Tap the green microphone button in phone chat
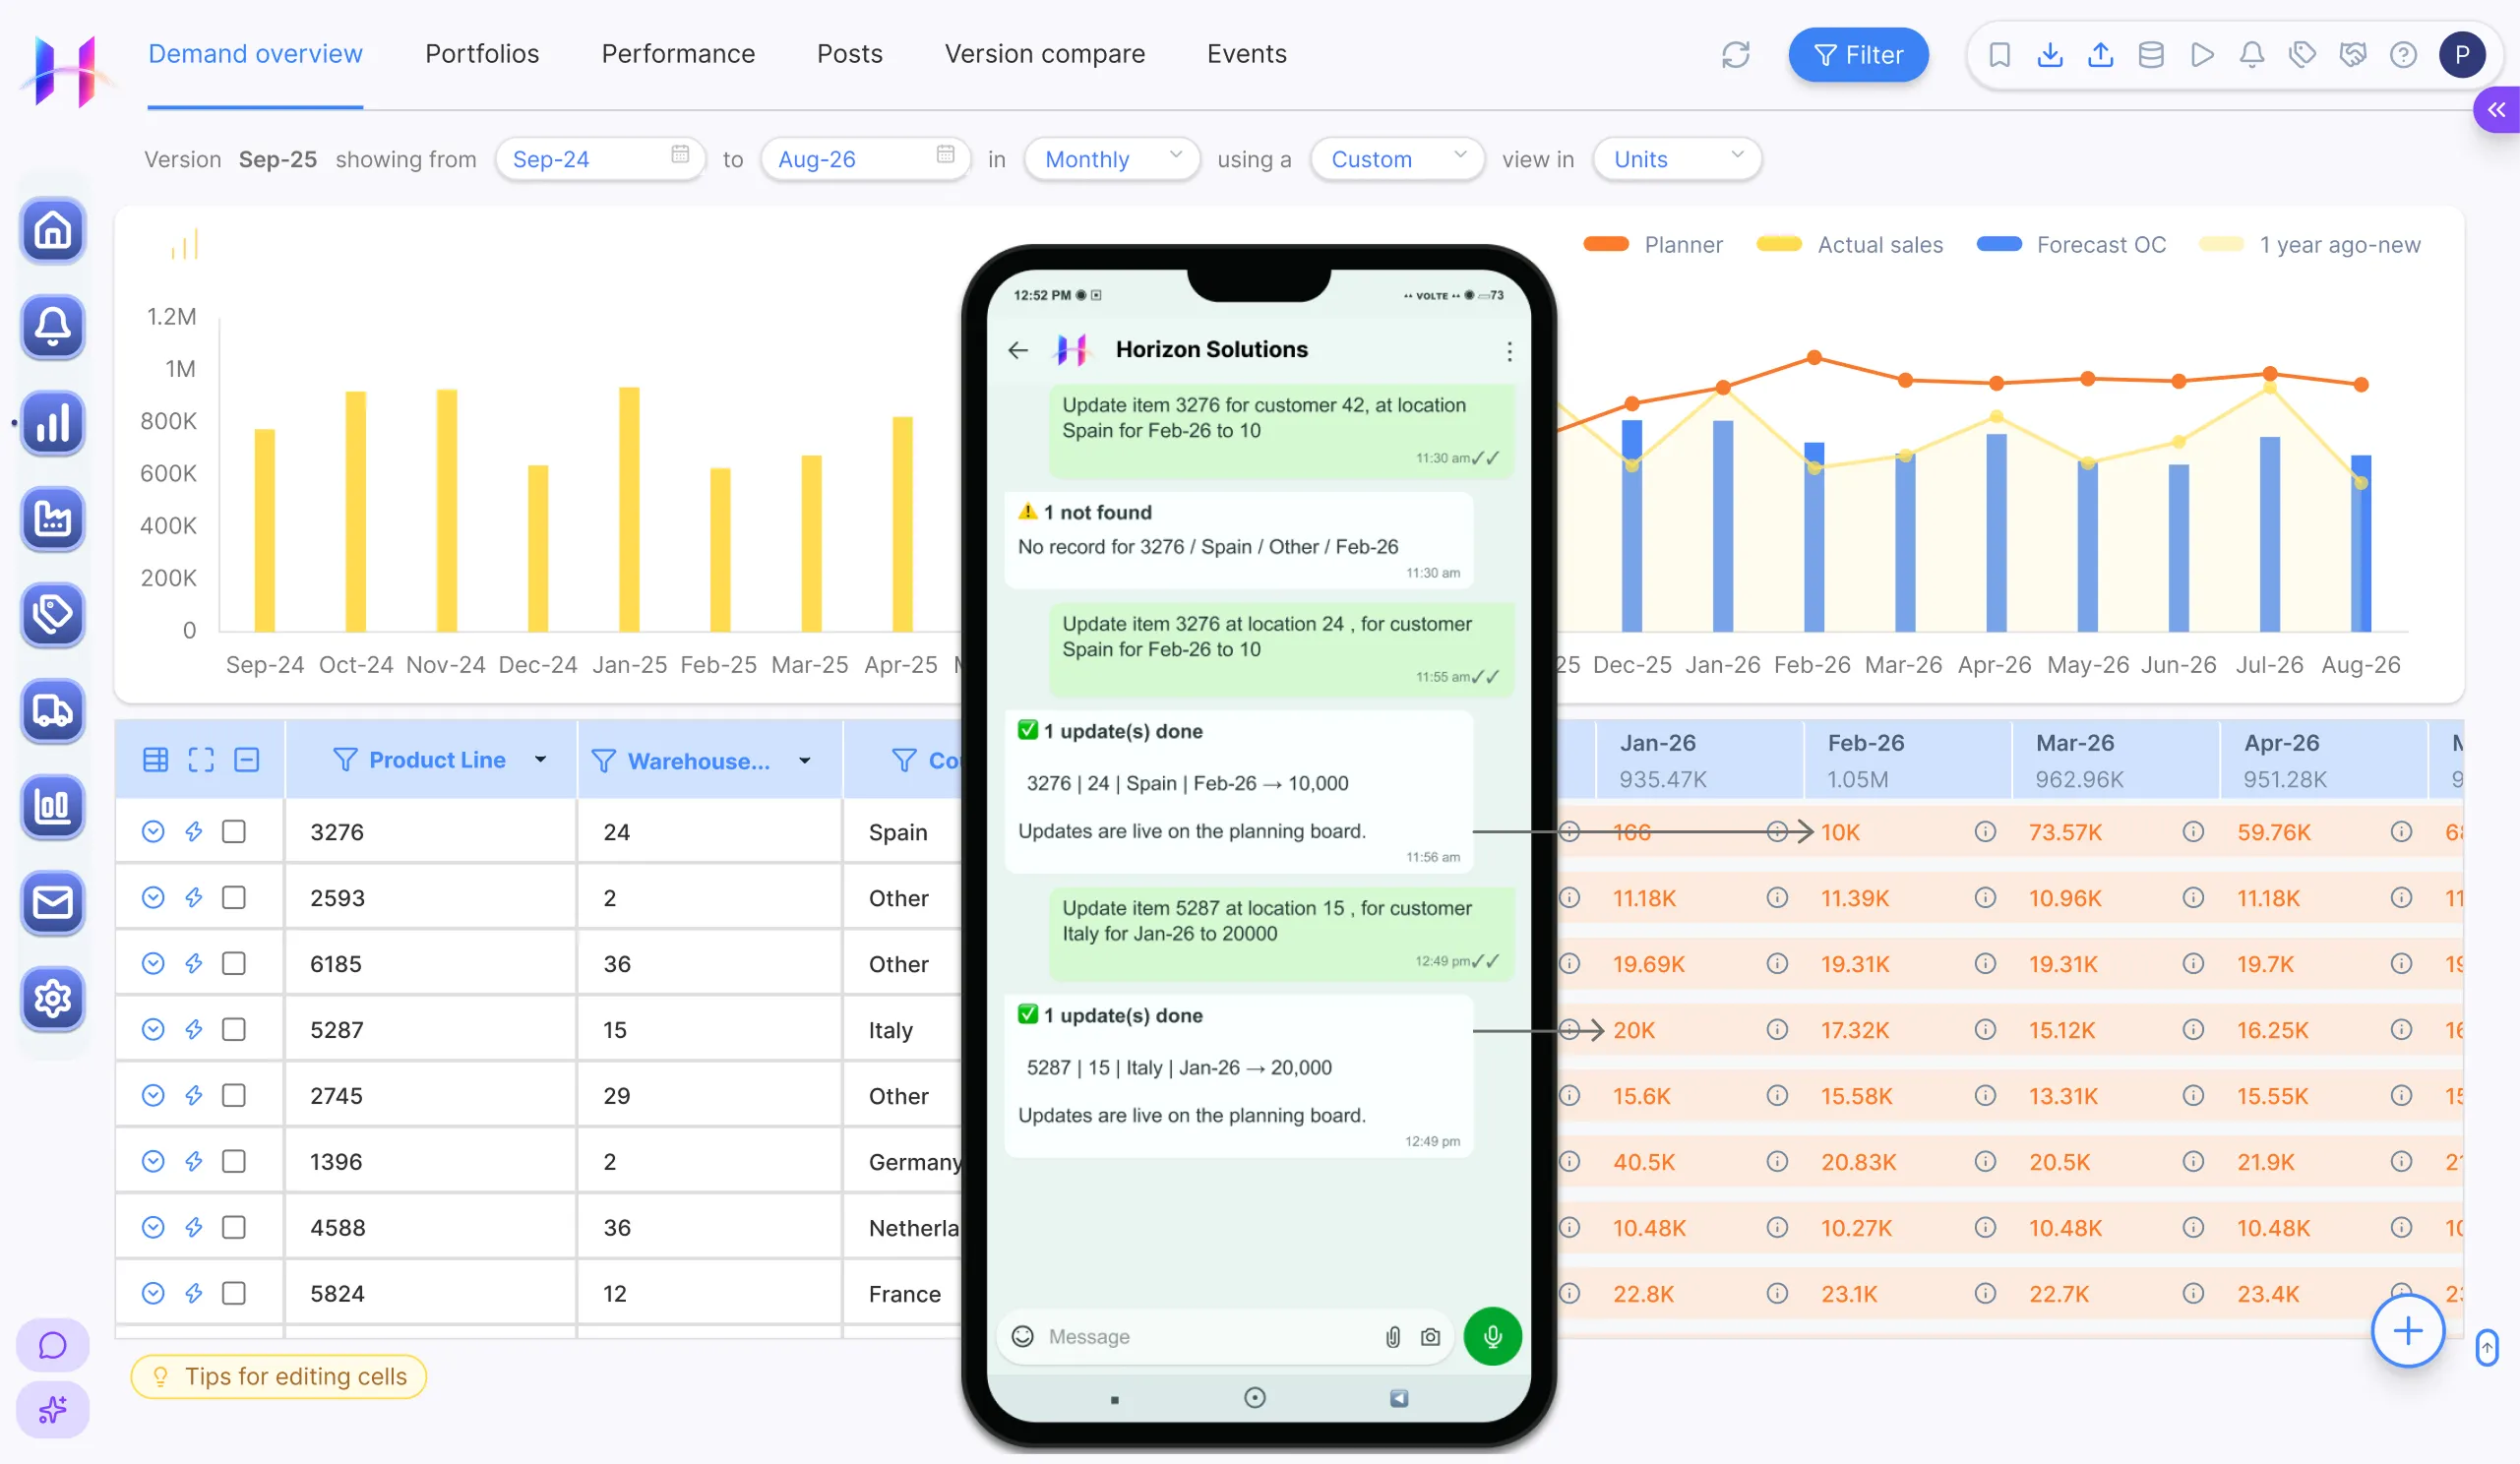The height and width of the screenshot is (1464, 2520). pyautogui.click(x=1492, y=1337)
